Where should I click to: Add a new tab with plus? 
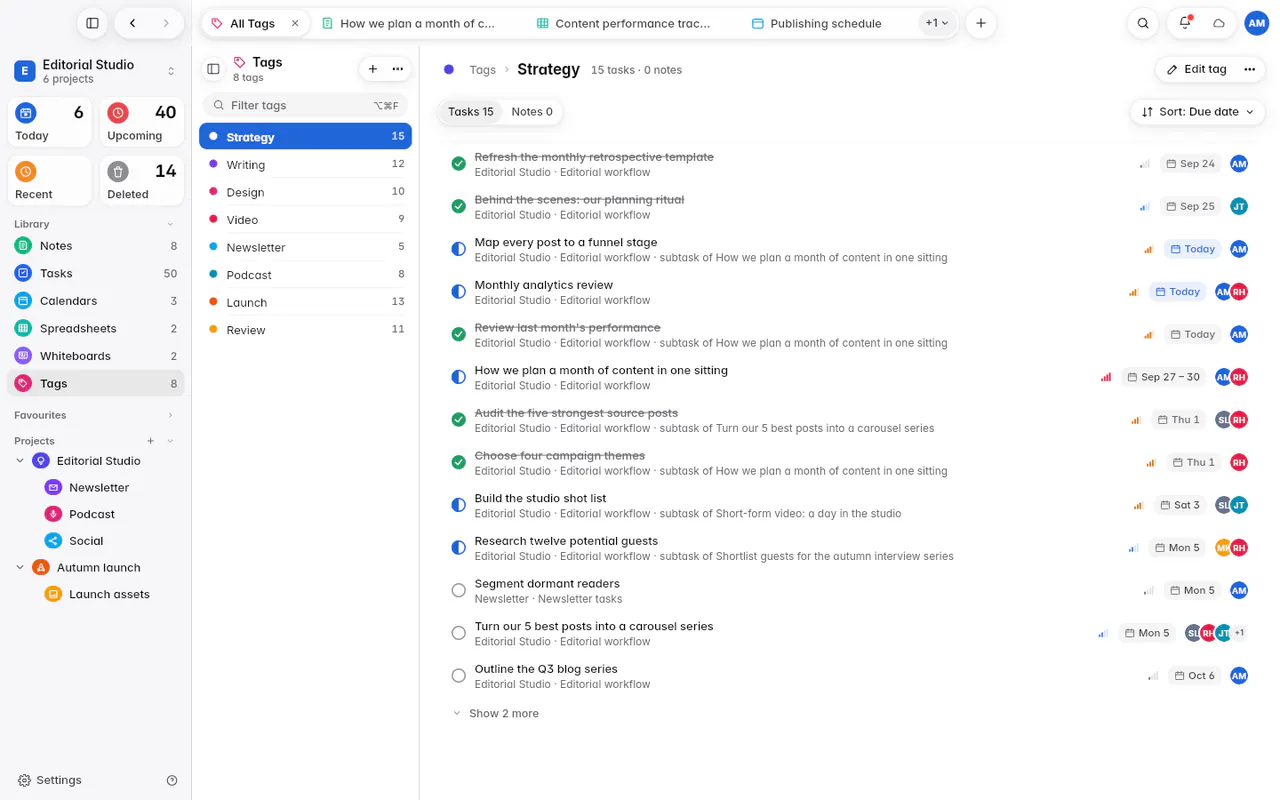(x=981, y=23)
